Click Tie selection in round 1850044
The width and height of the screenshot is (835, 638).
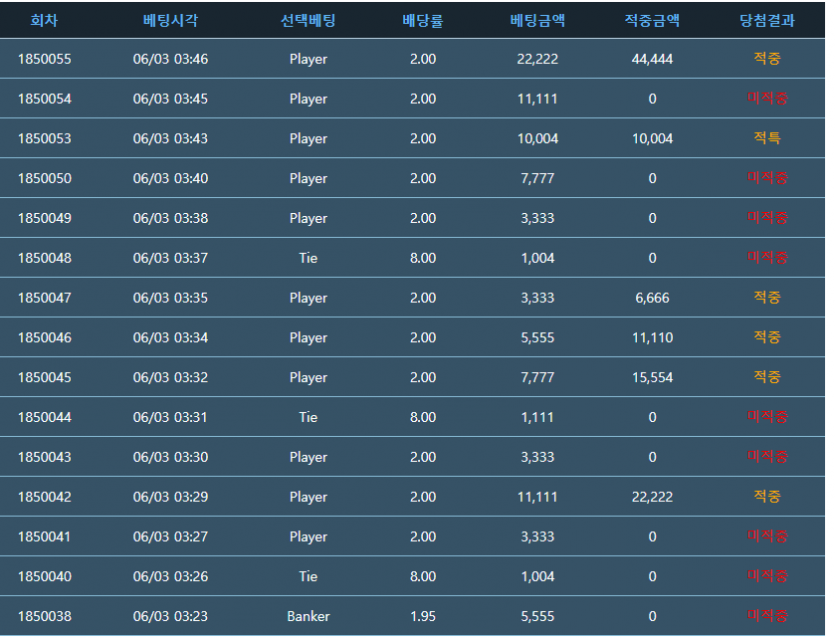click(308, 417)
